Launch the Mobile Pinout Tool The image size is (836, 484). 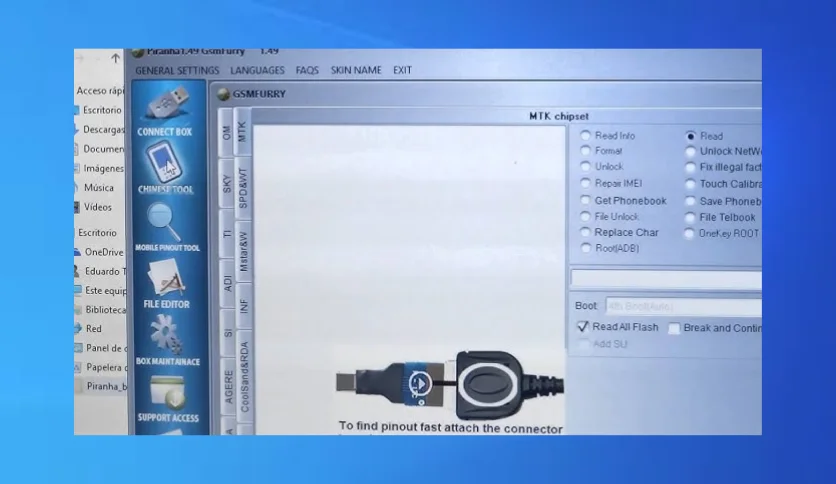(x=167, y=227)
